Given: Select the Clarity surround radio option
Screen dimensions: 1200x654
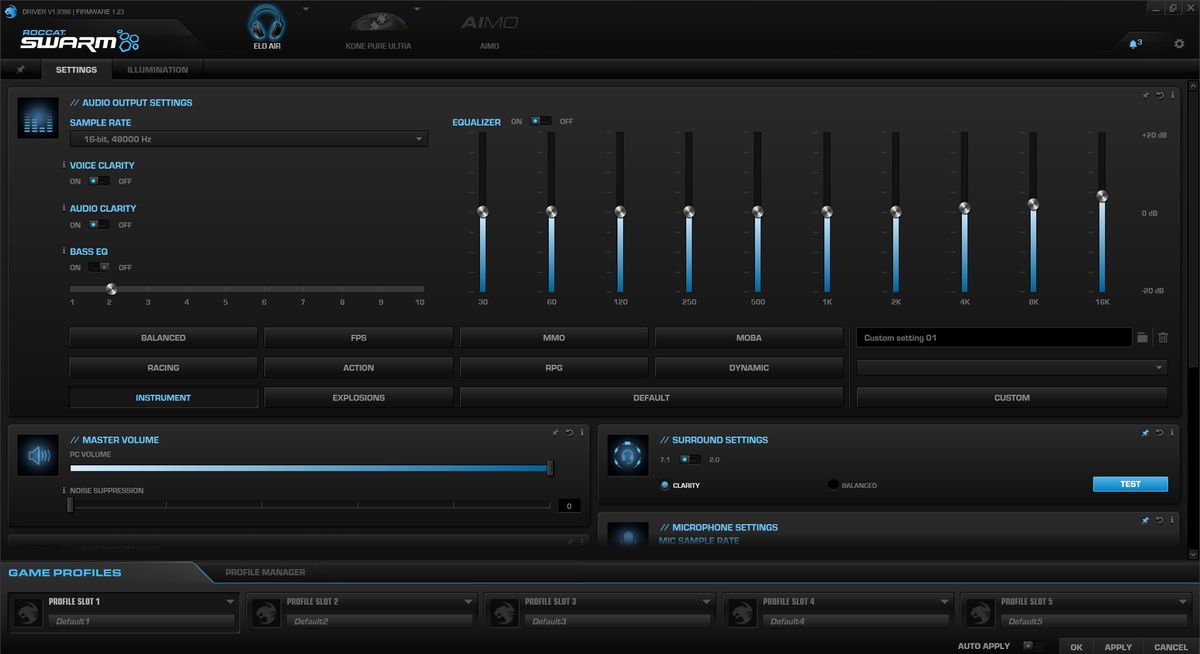Looking at the screenshot, I should pos(665,485).
